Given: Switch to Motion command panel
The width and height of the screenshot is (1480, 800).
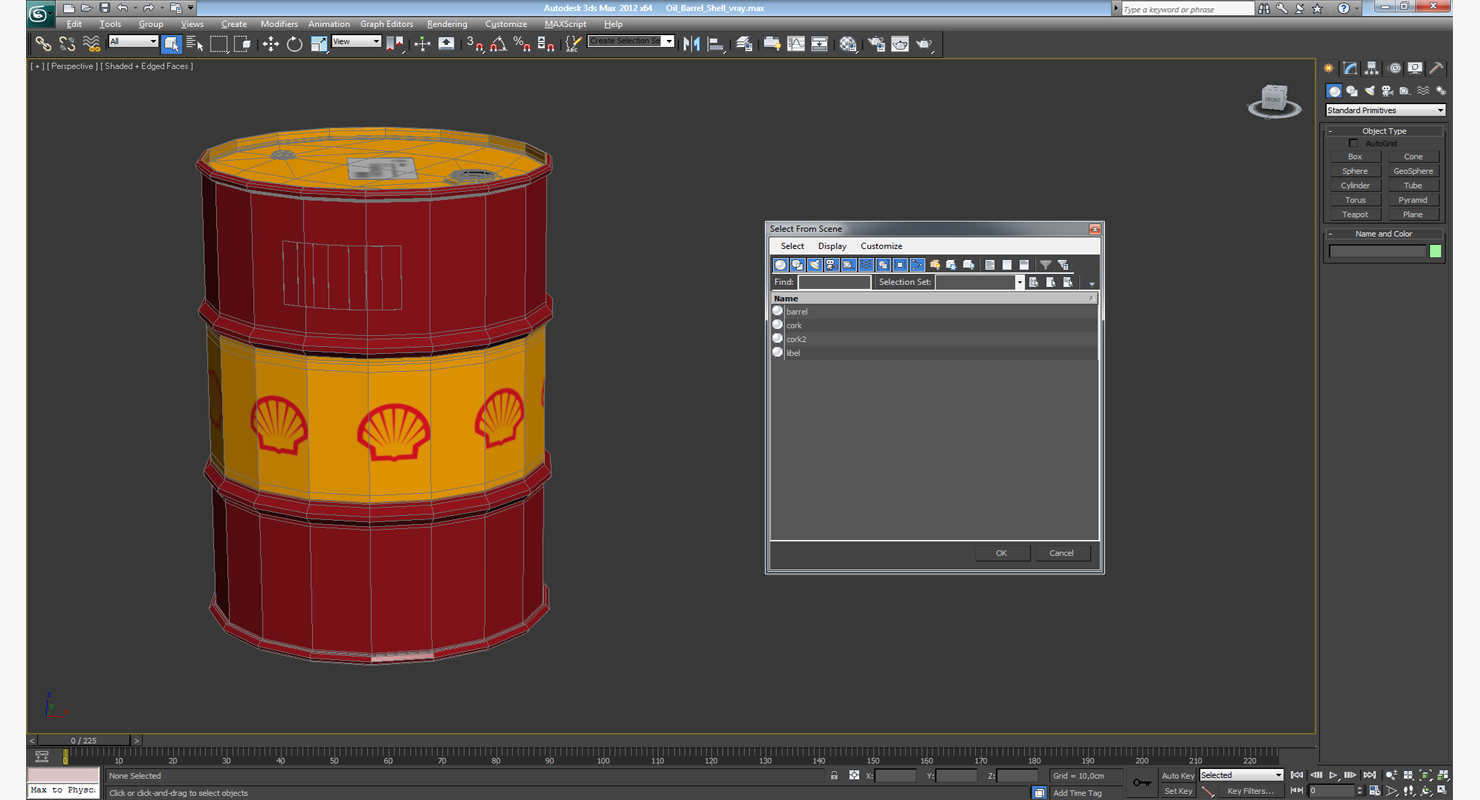Looking at the screenshot, I should [x=1393, y=68].
